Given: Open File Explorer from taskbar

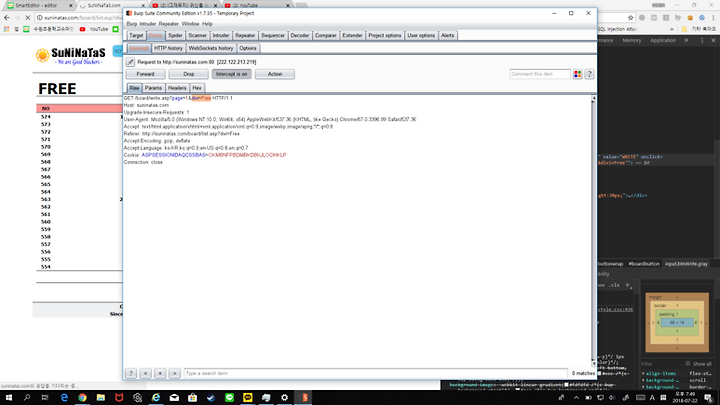Looking at the screenshot, I should [x=101, y=398].
